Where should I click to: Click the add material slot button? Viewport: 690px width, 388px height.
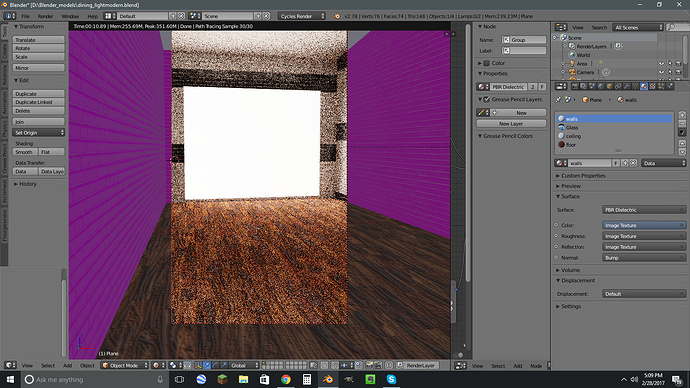click(682, 115)
